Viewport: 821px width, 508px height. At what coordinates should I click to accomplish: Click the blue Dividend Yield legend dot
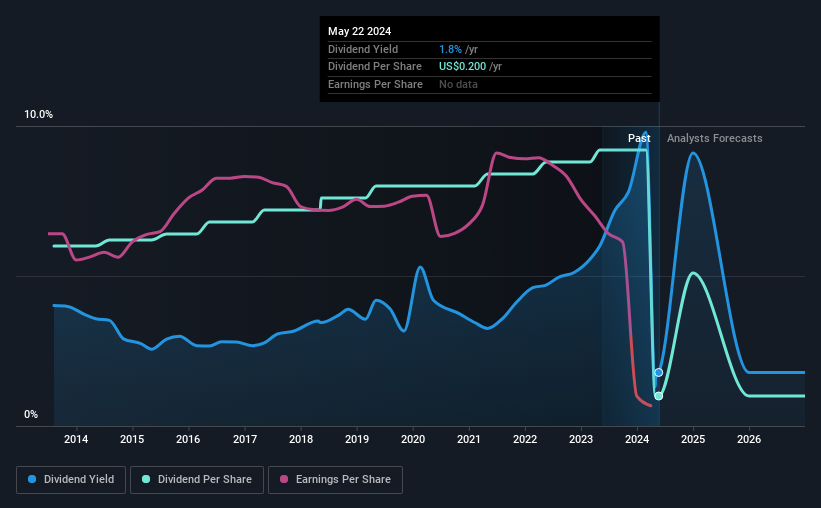pyautogui.click(x=32, y=479)
